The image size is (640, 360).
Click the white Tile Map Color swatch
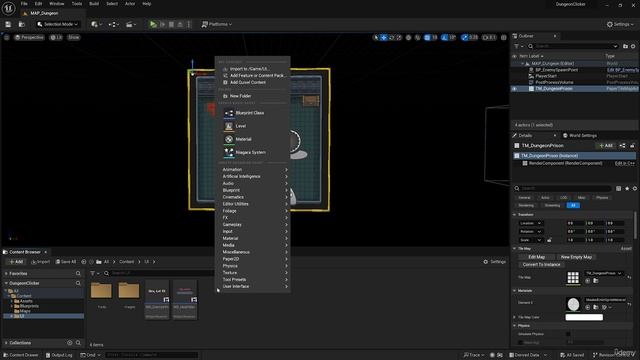pos(584,317)
